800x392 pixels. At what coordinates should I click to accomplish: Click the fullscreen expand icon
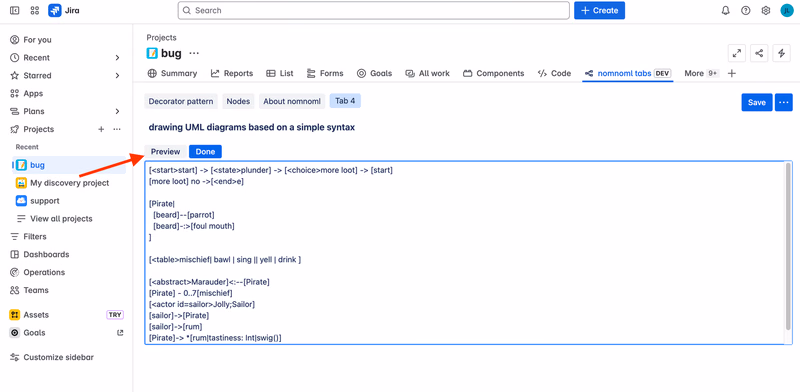(737, 53)
